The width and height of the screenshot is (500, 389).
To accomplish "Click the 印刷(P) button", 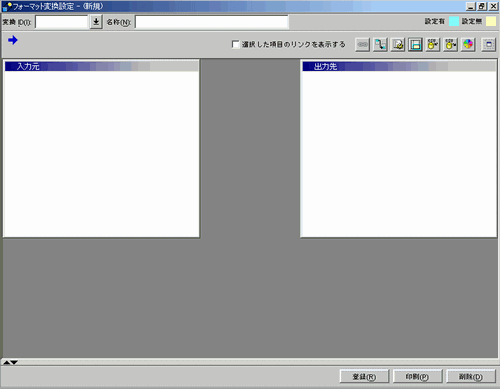I will click(417, 377).
